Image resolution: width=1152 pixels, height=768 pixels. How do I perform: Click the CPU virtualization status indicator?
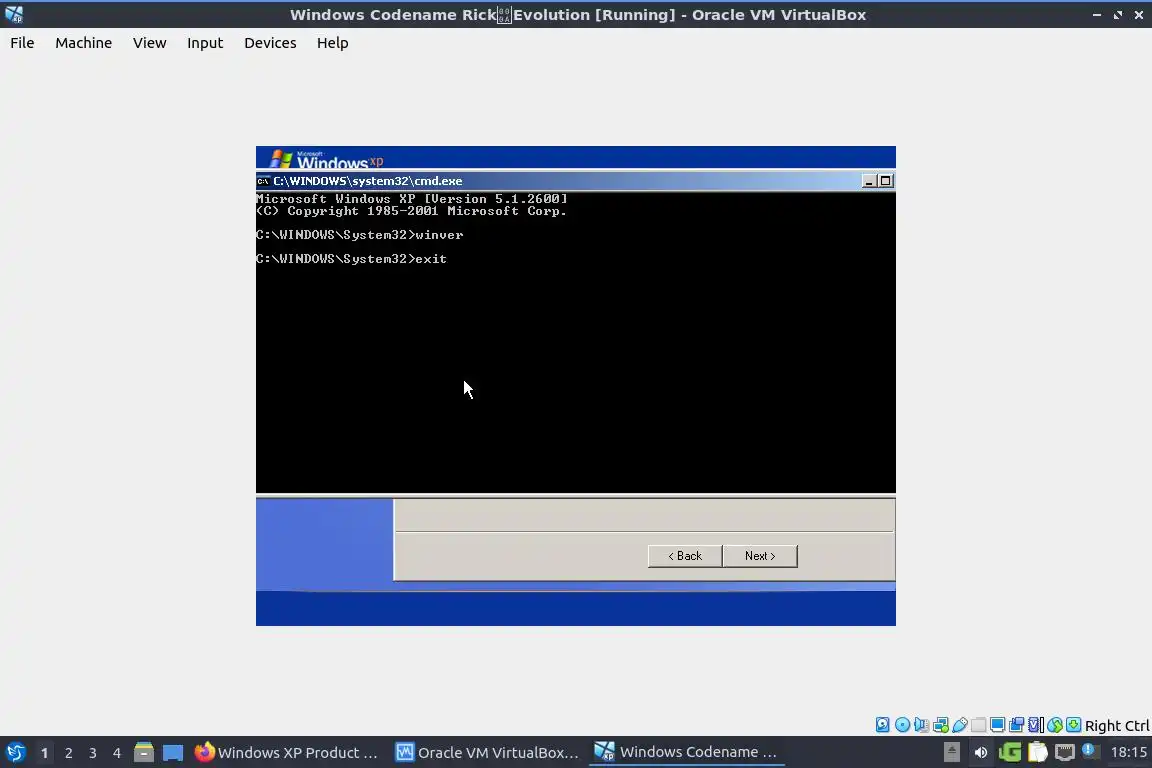click(1035, 725)
